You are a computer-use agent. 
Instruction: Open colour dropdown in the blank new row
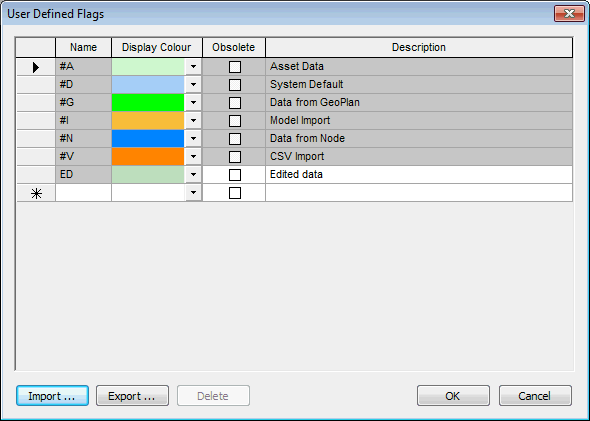(193, 193)
